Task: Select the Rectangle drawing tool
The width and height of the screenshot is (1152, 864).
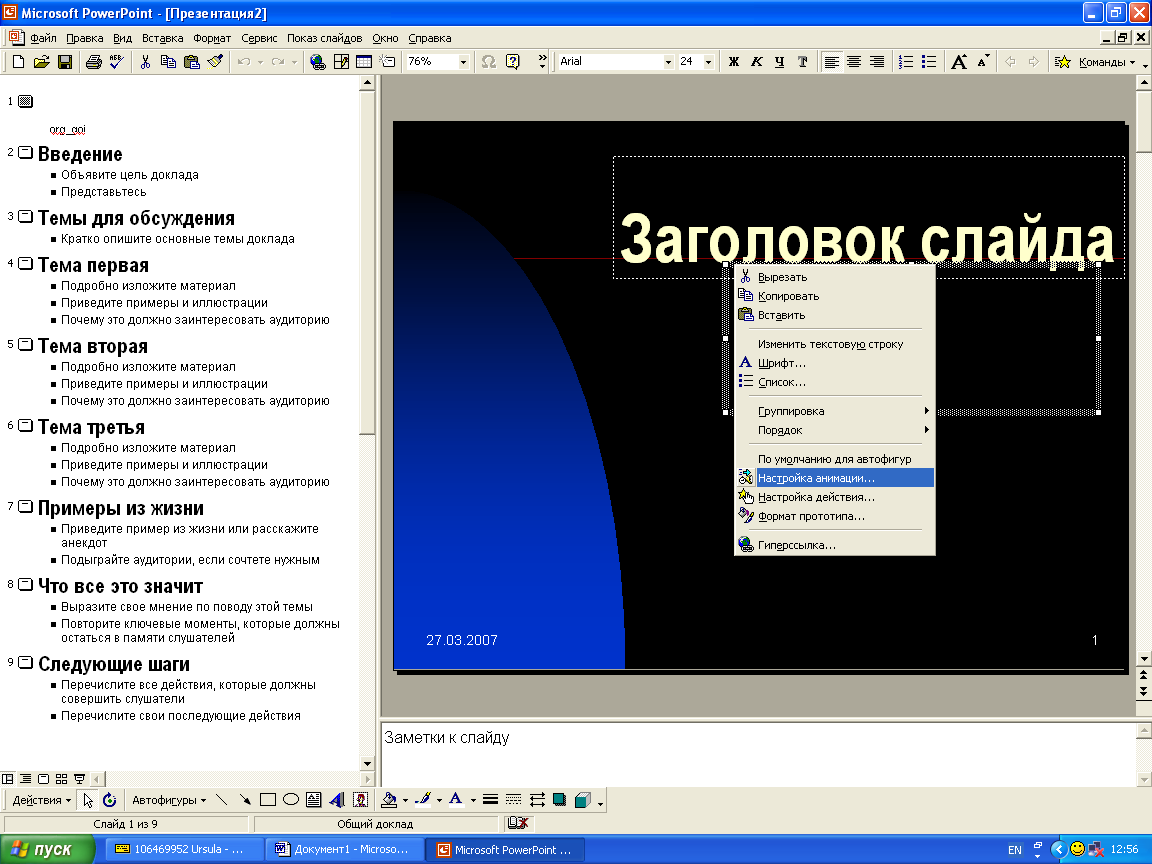Action: (x=268, y=800)
